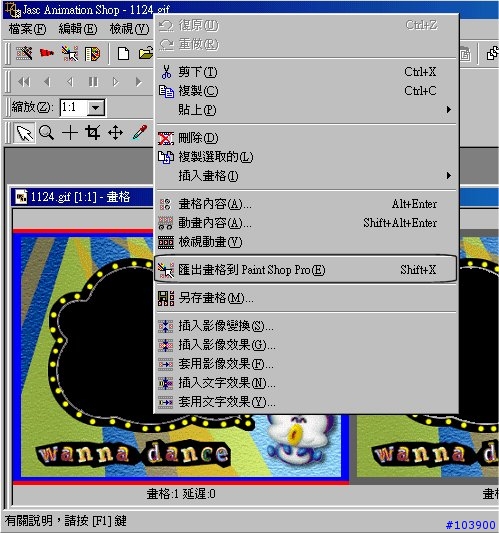The image size is (499, 533).
Task: Click the 1124.gif frames window title bar
Action: click(x=82, y=197)
